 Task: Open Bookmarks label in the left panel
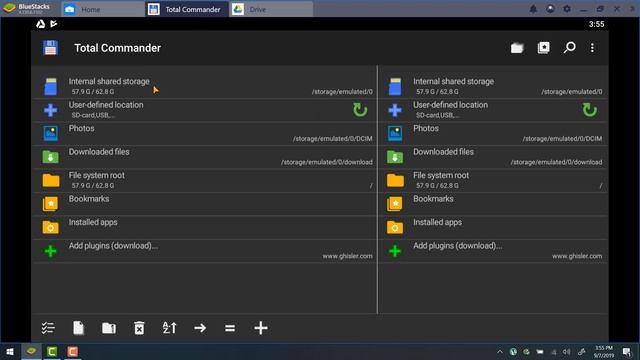pos(89,198)
